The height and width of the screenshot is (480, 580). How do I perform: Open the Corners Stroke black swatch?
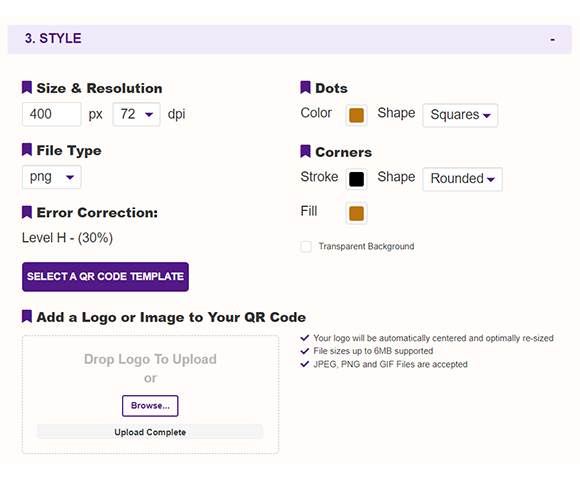[356, 179]
